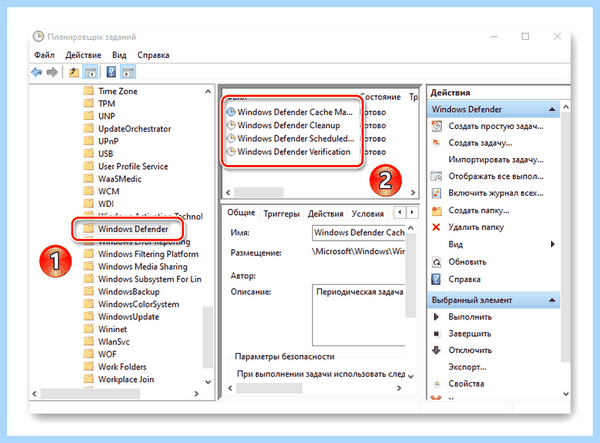Click the tree pane horizontal scrollbar thumb
600x443 pixels.
tap(90, 393)
